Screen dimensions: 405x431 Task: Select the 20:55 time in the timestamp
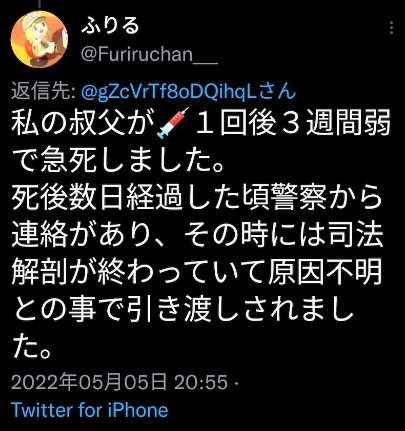201,382
